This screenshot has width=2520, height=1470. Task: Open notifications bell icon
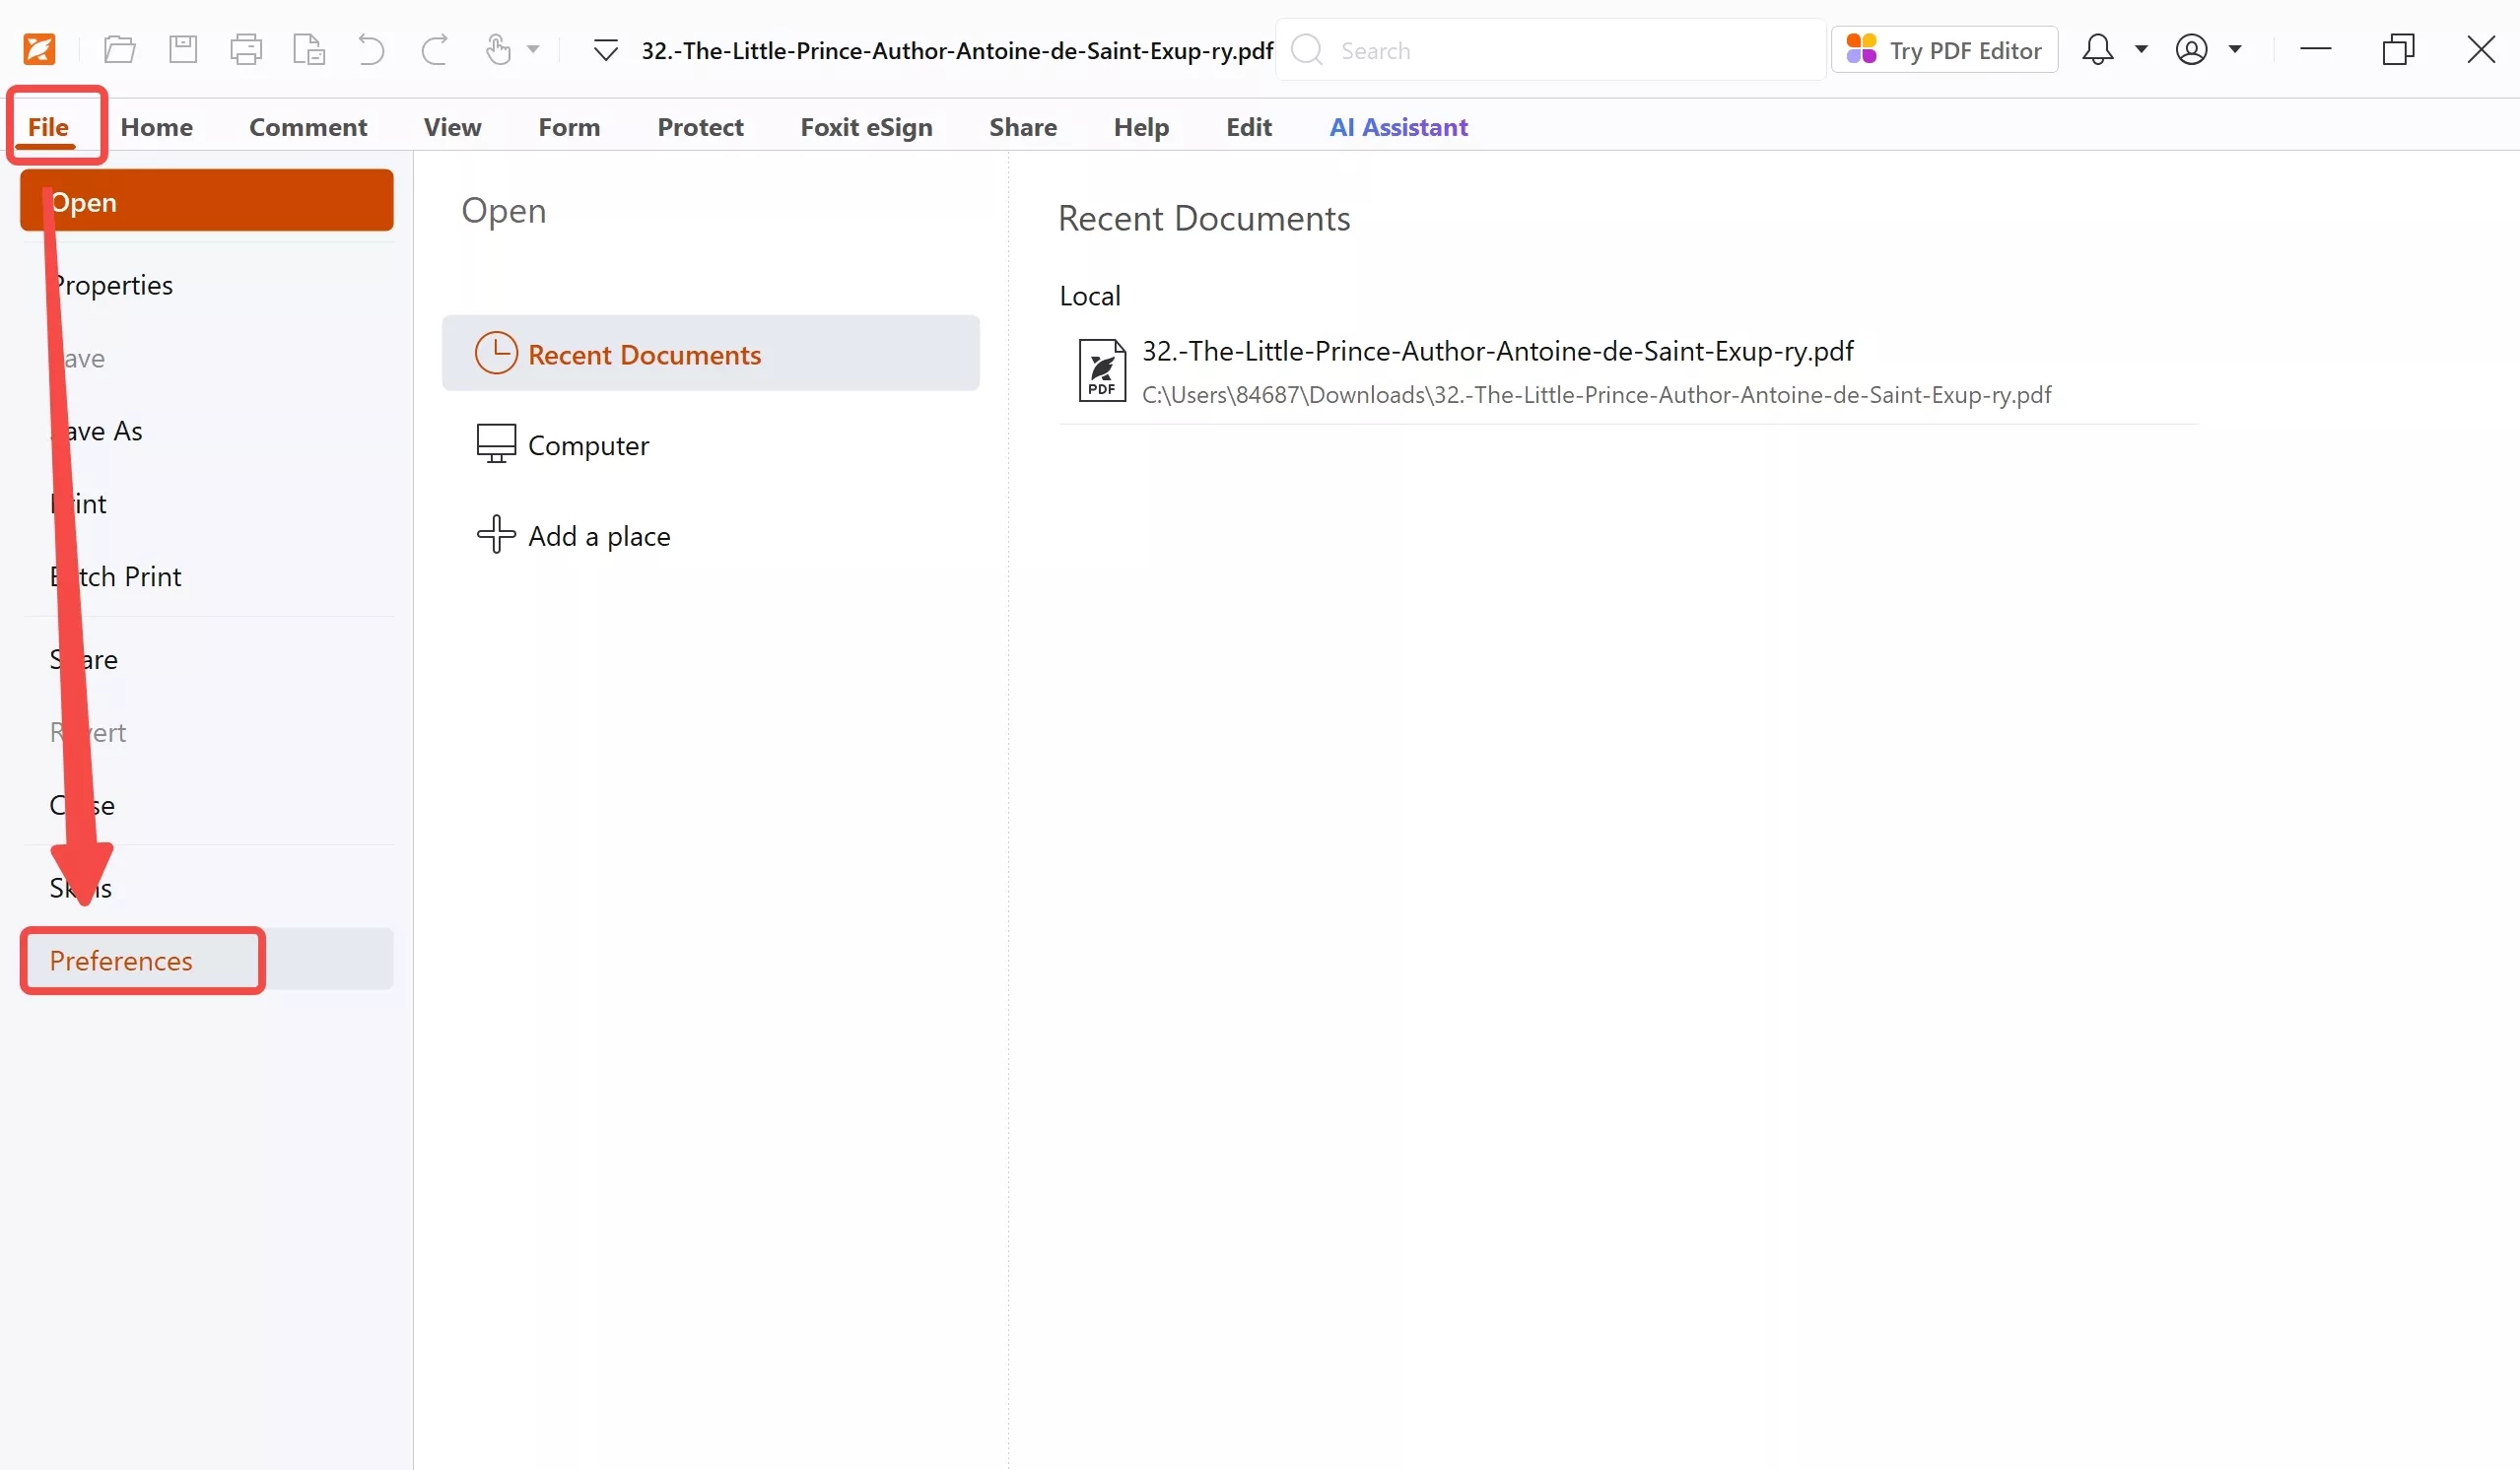coord(2097,49)
